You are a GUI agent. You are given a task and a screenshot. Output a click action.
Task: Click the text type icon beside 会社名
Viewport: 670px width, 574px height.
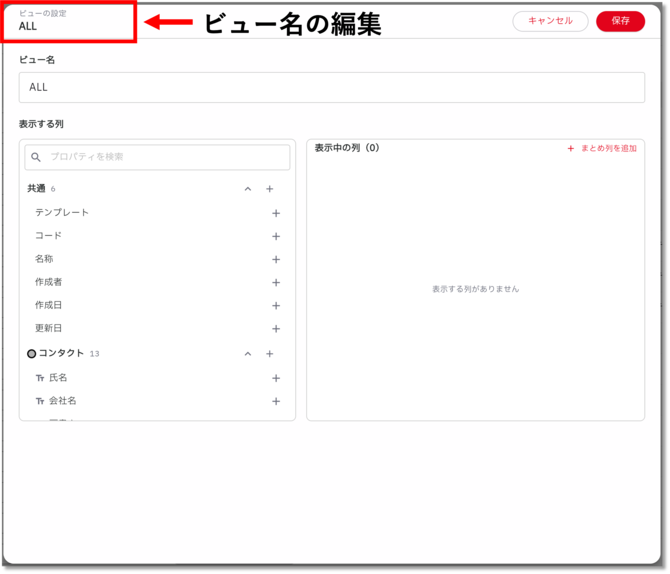pyautogui.click(x=40, y=401)
